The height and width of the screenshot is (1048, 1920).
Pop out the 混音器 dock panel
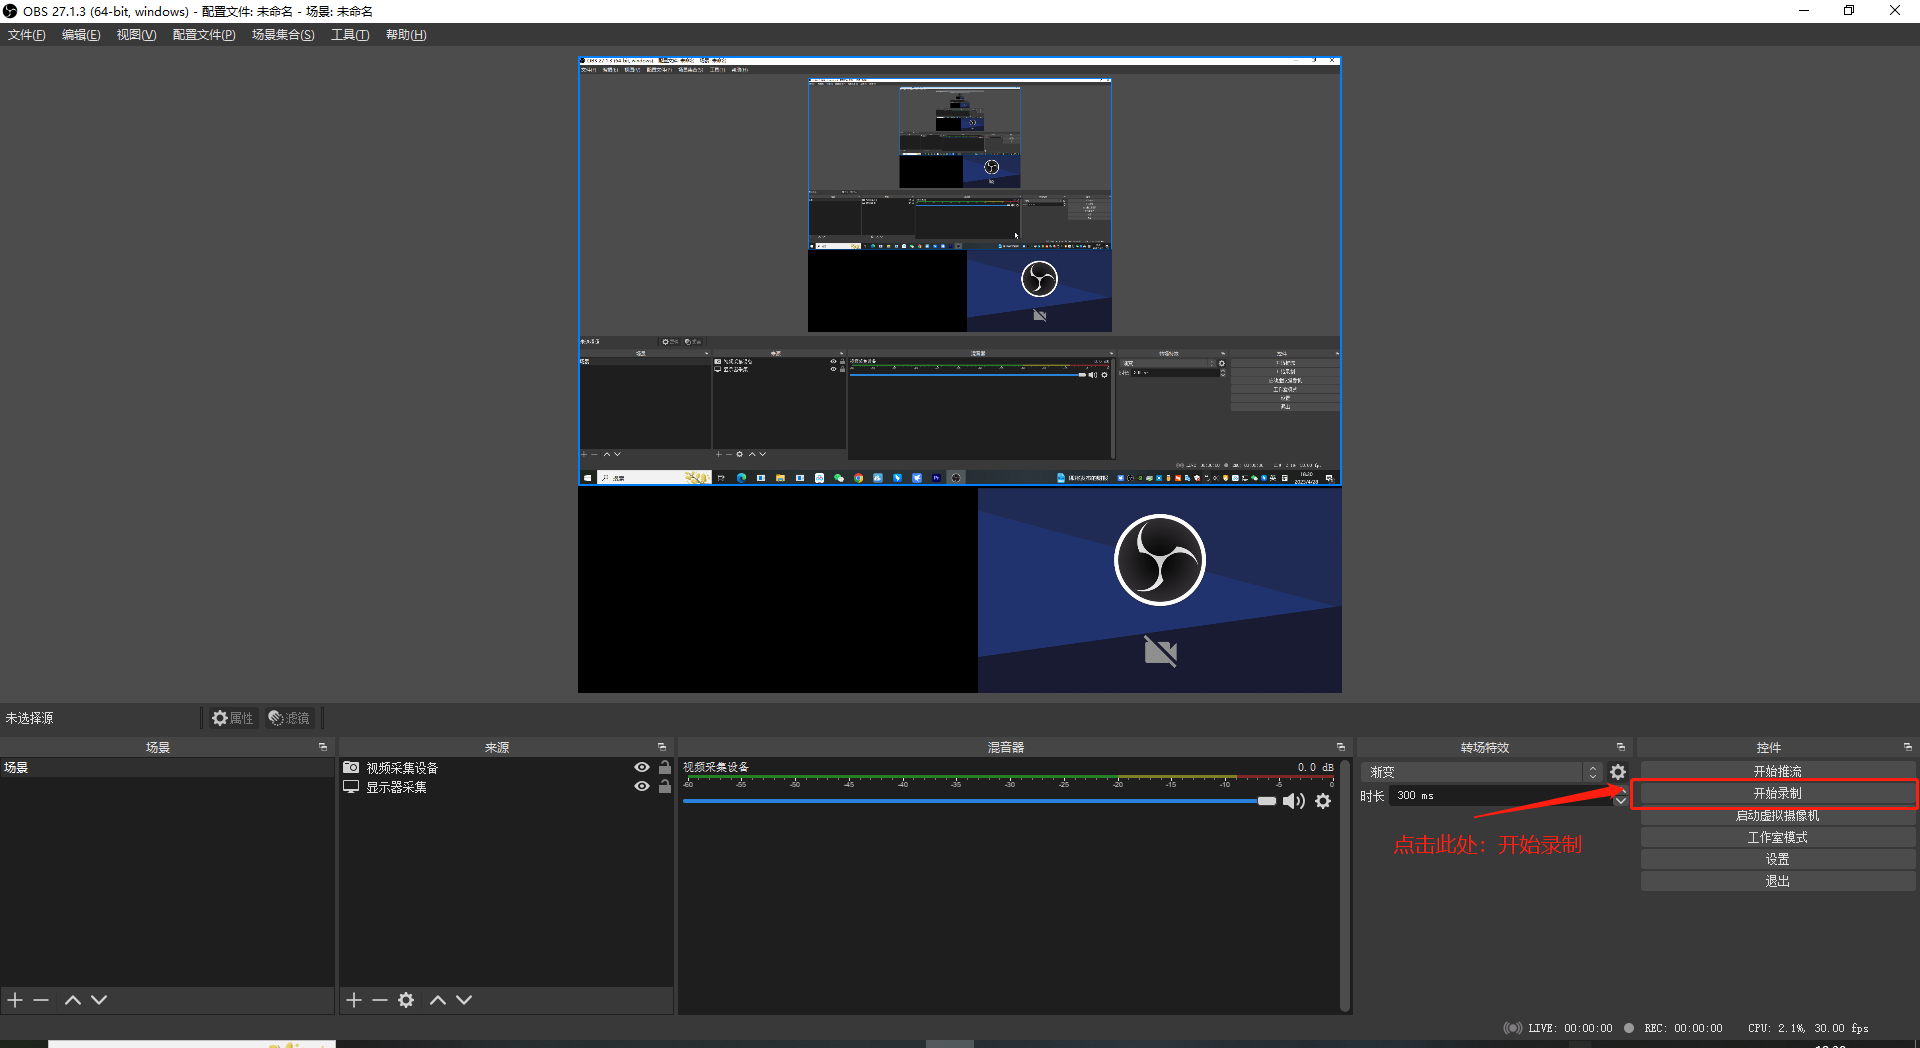(1341, 747)
